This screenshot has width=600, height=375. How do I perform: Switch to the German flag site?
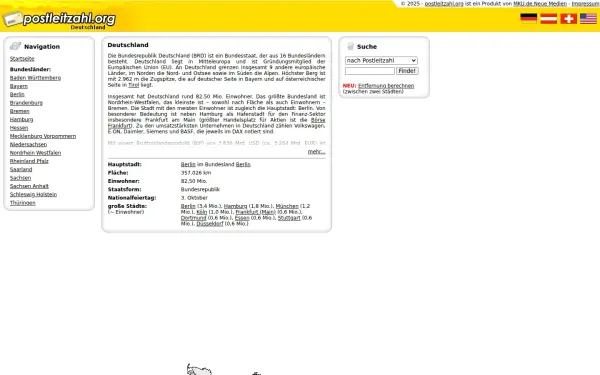[528, 18]
